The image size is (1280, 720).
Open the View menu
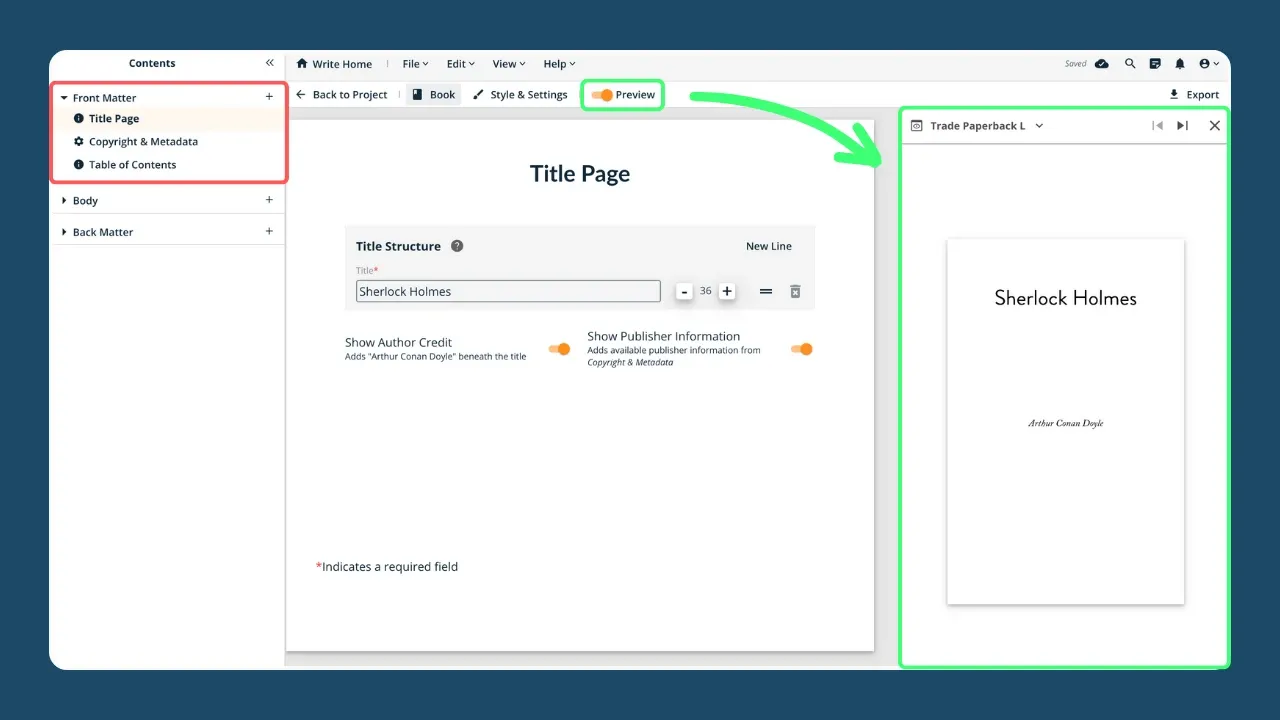click(508, 63)
